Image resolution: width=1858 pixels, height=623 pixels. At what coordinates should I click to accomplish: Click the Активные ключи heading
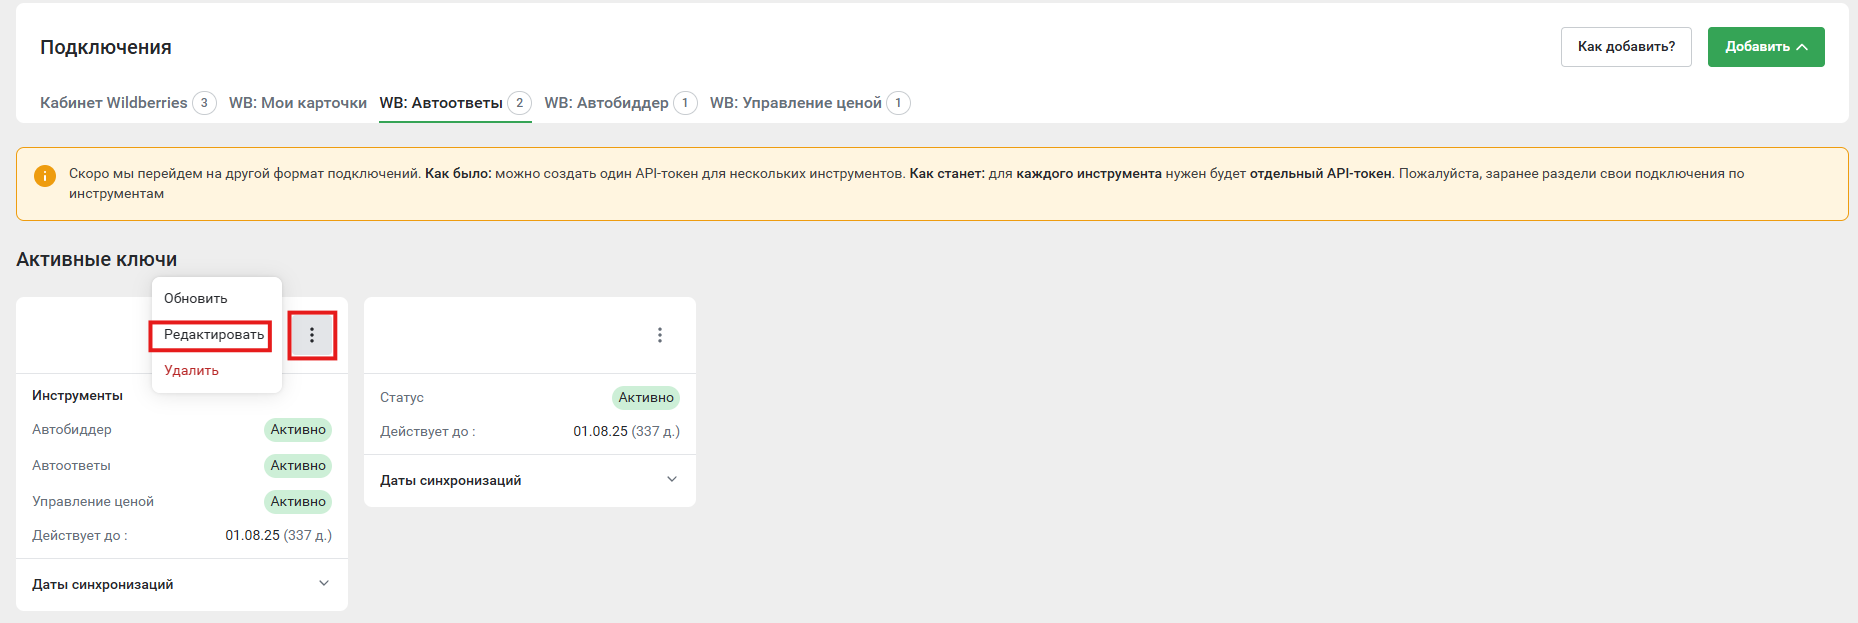pos(97,259)
